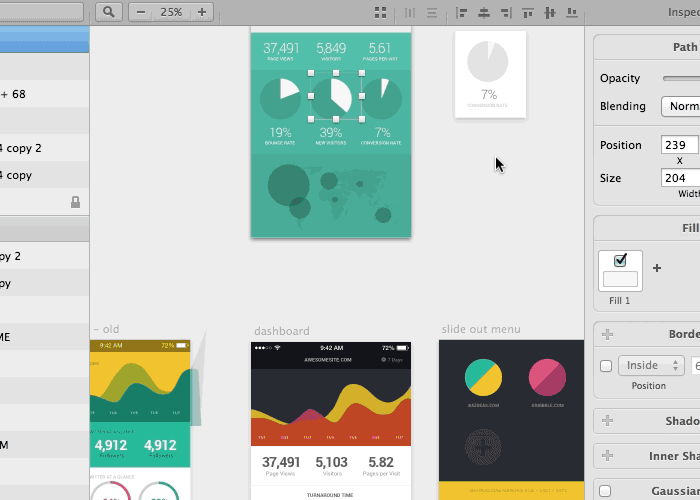
Task: Adjust the Opacity slider
Action: tap(681, 79)
